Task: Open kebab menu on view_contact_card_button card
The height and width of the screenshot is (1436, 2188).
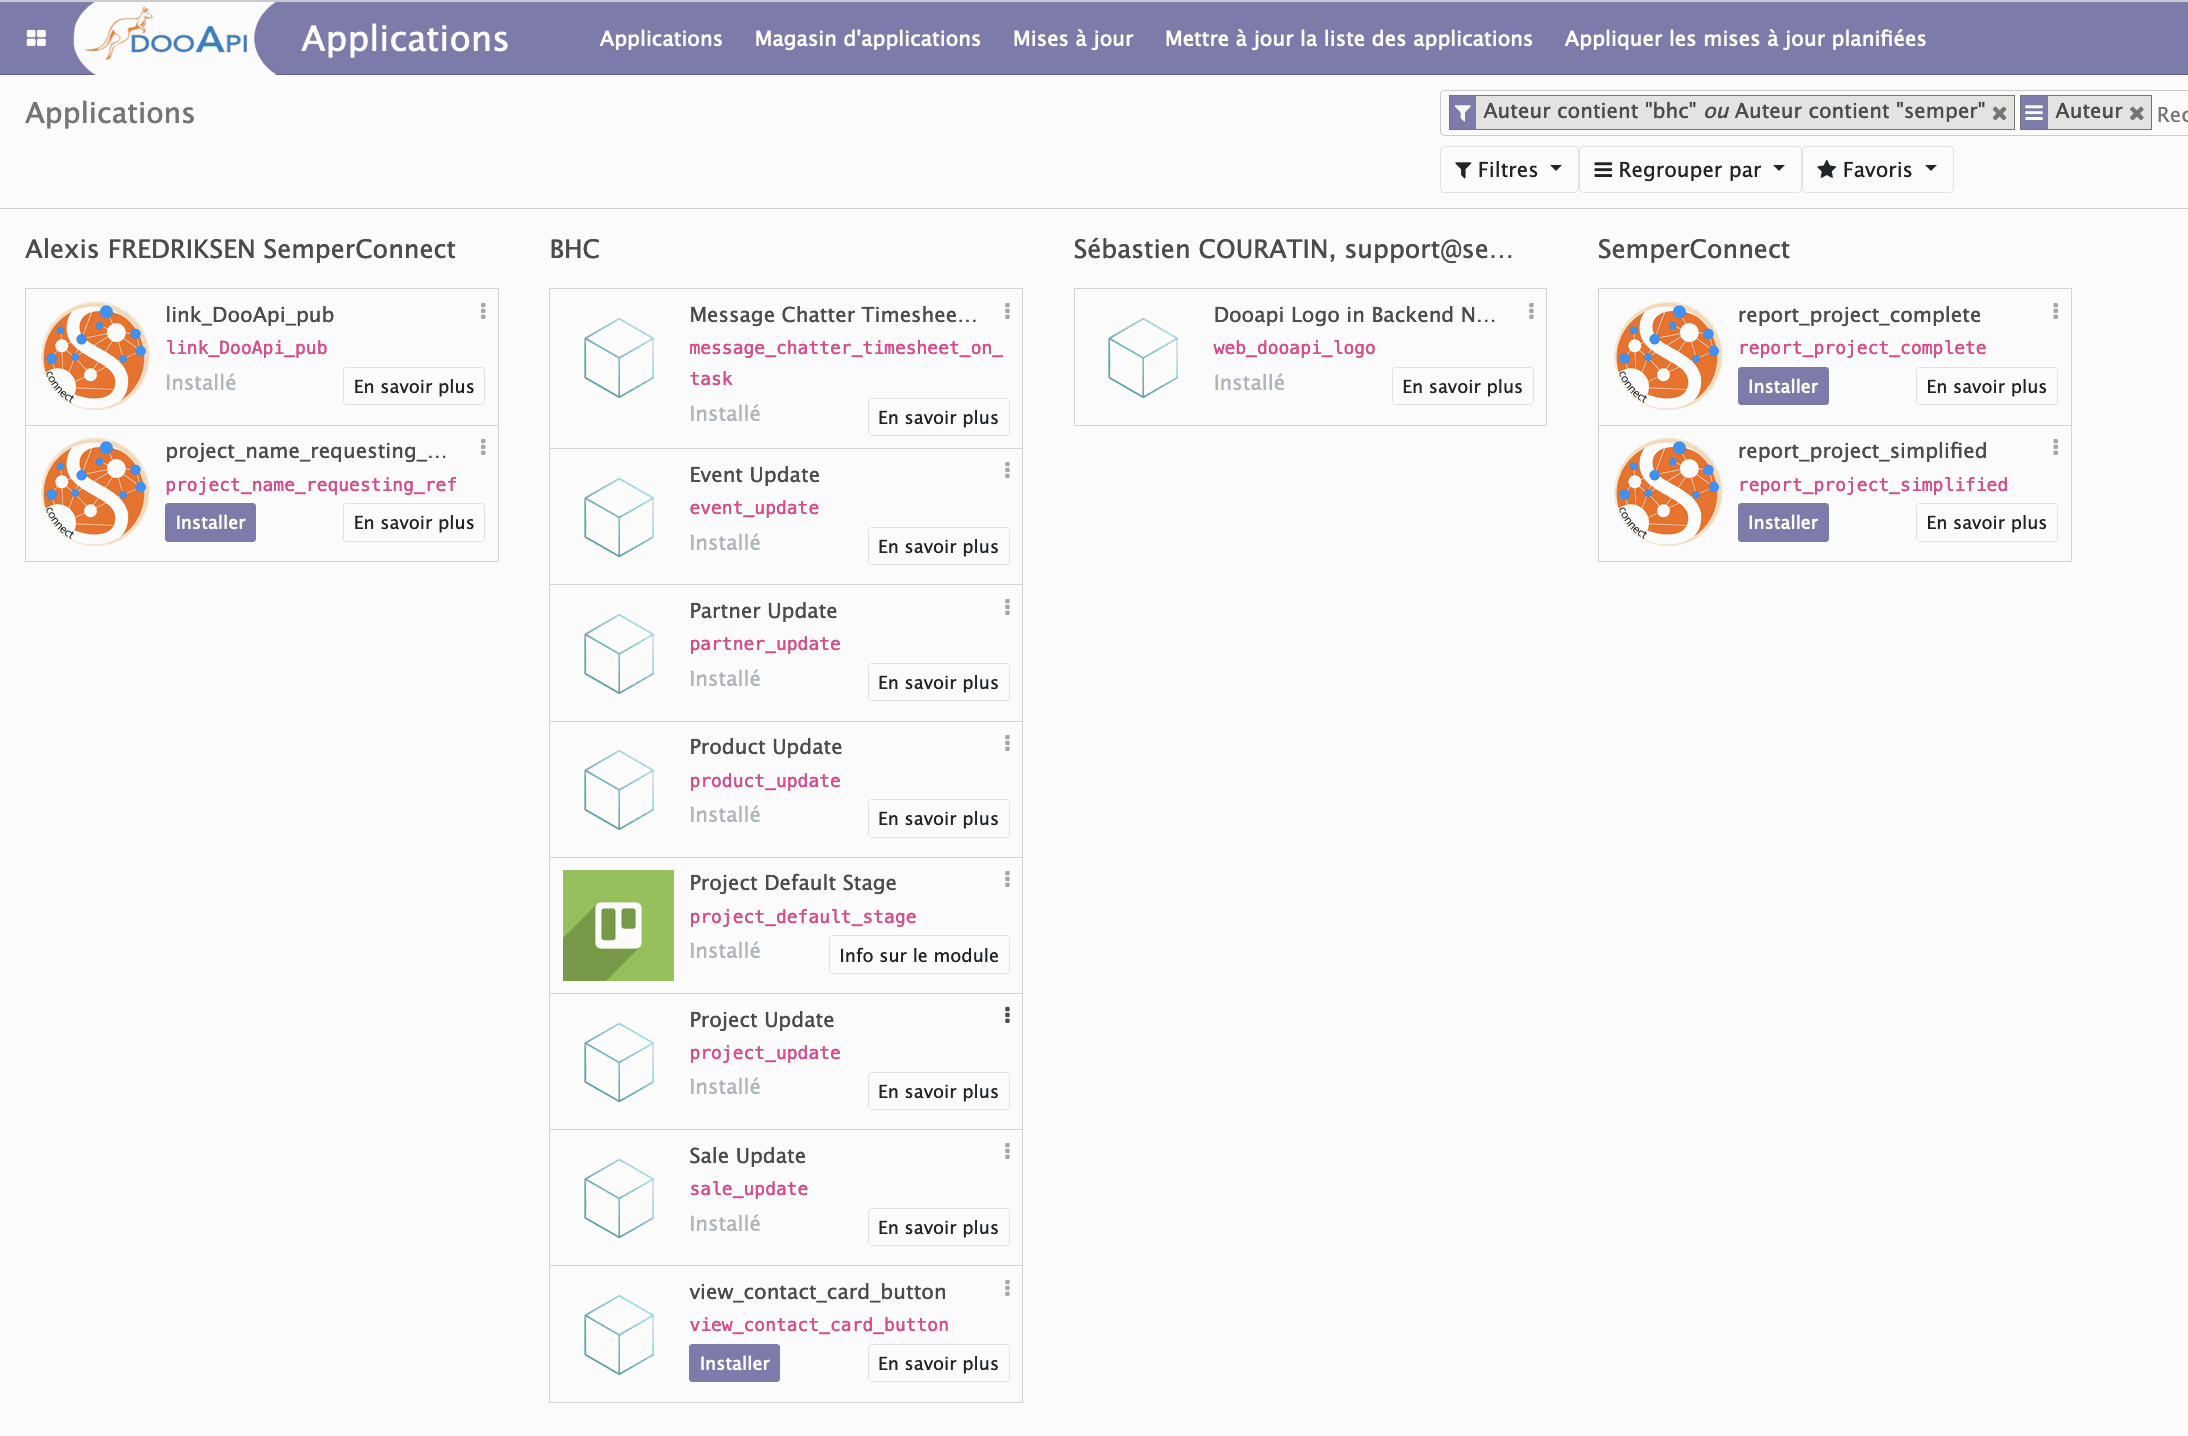Action: 1007,1289
